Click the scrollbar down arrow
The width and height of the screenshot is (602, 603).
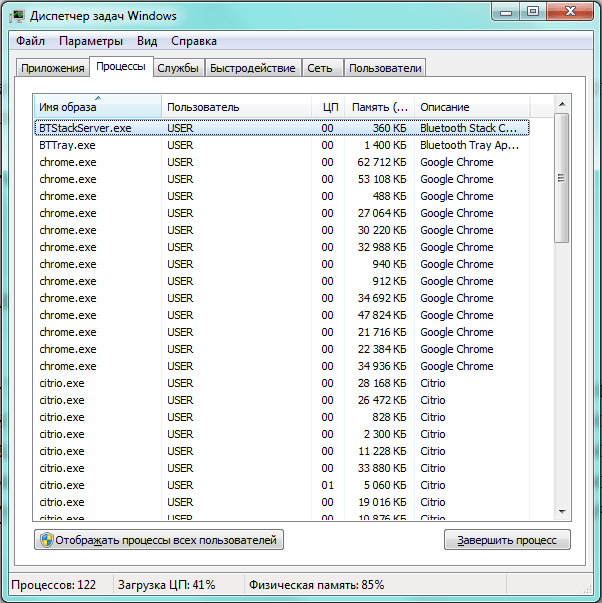click(562, 512)
